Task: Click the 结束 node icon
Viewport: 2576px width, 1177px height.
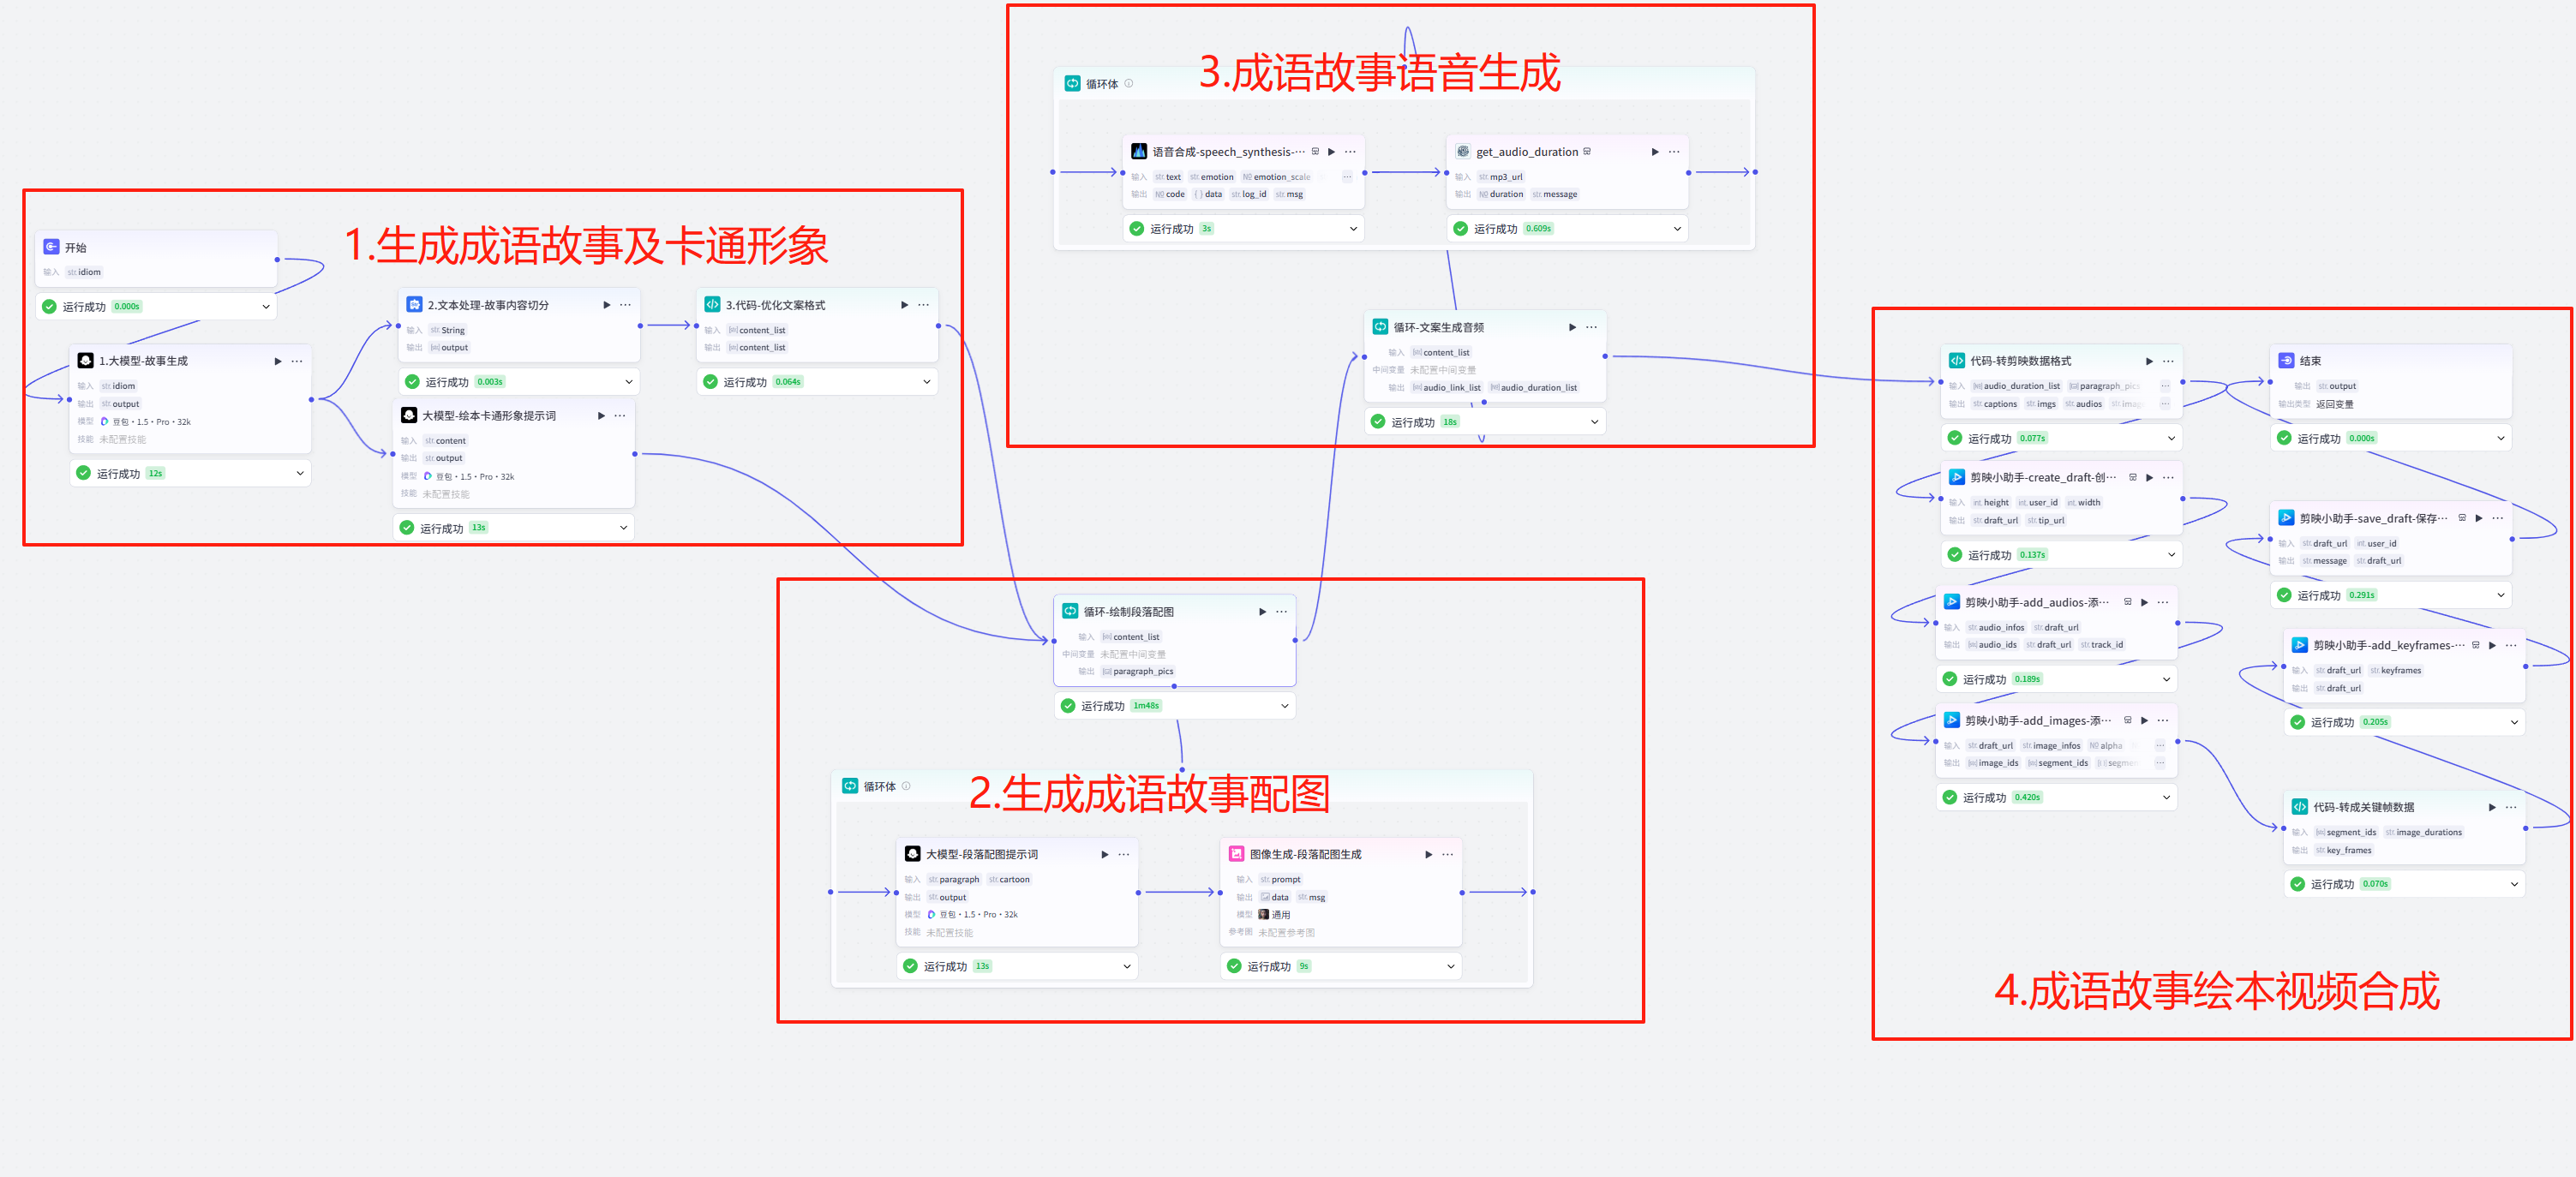Action: 2286,361
